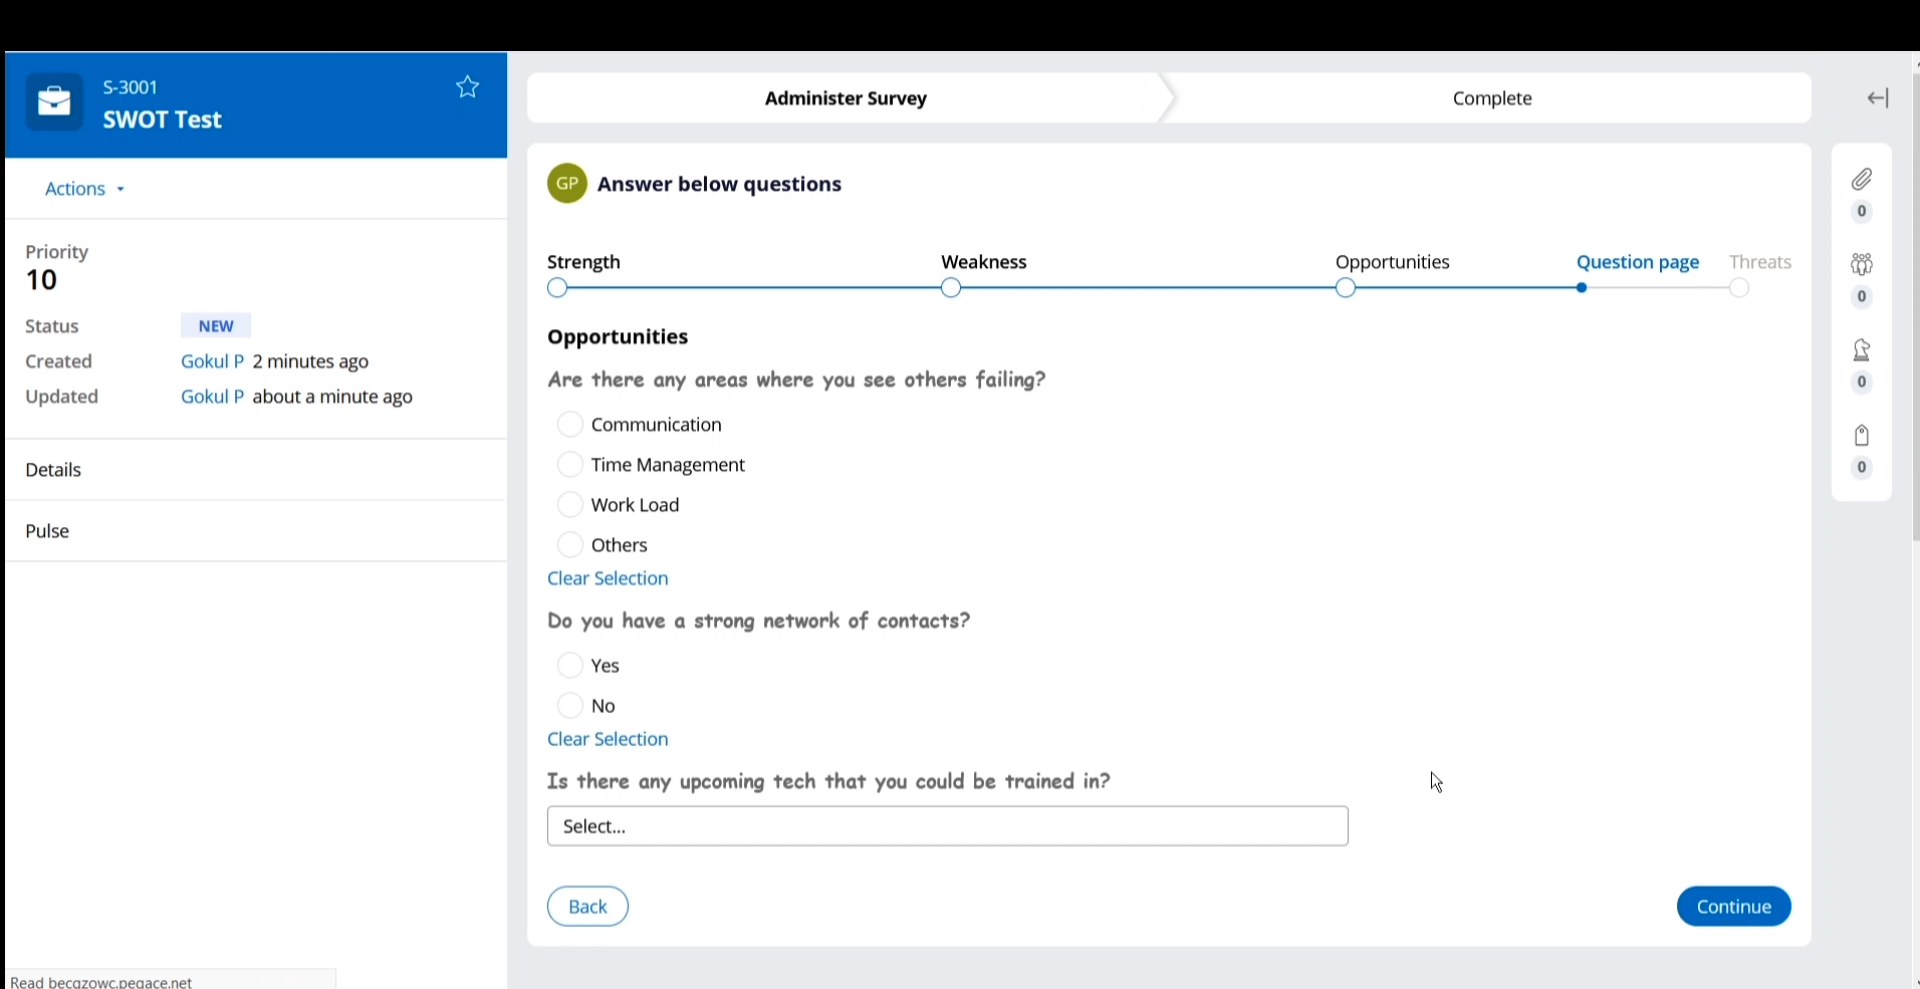Viewport: 1920px width, 989px height.
Task: Click the Back button
Action: coord(588,907)
